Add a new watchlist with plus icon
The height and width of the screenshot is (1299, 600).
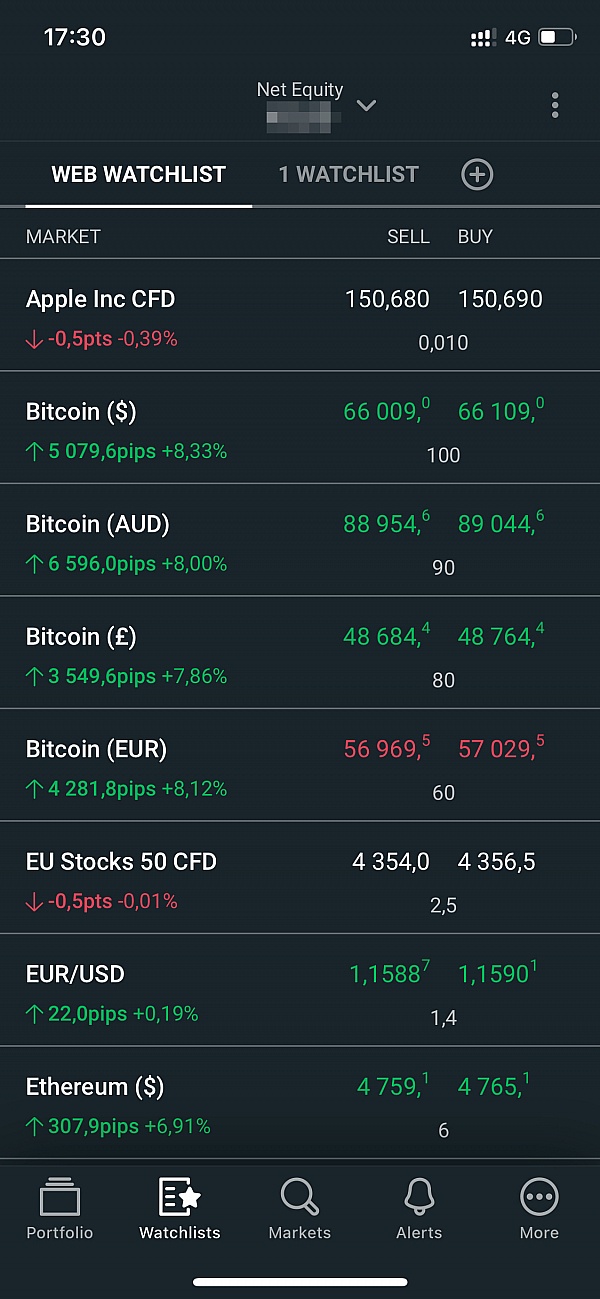477,175
